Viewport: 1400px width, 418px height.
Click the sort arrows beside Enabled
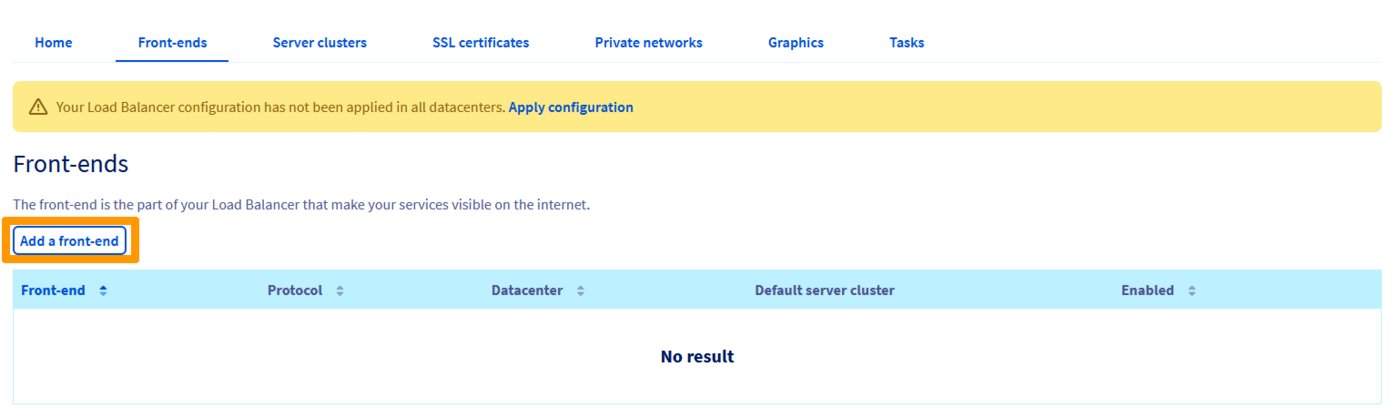pos(1191,291)
